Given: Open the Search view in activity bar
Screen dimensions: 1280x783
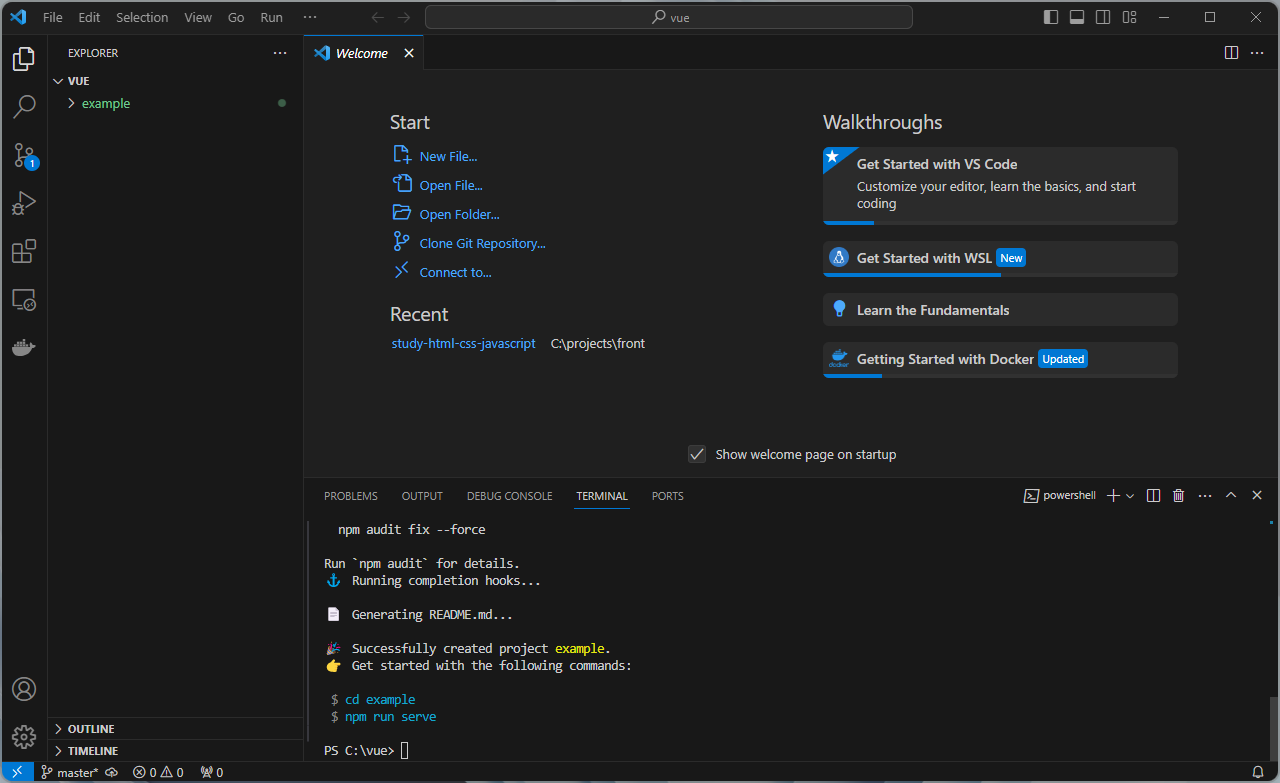Looking at the screenshot, I should (24, 106).
